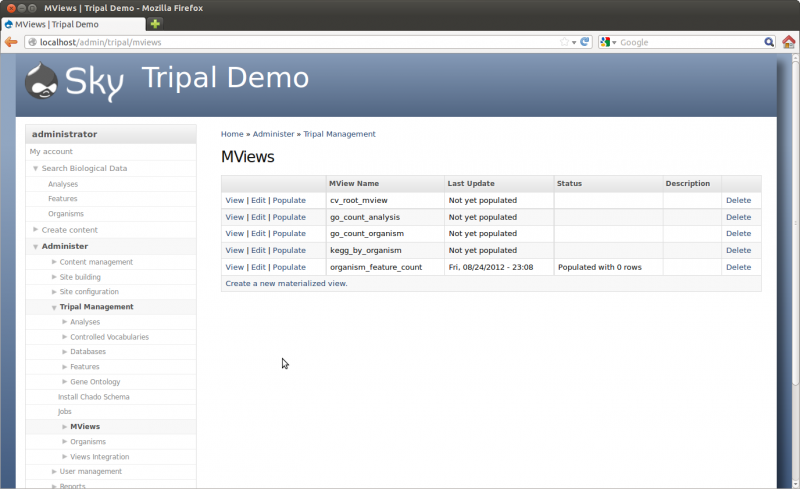Image resolution: width=800 pixels, height=489 pixels.
Task: Click the bookmark star icon
Action: (x=564, y=42)
